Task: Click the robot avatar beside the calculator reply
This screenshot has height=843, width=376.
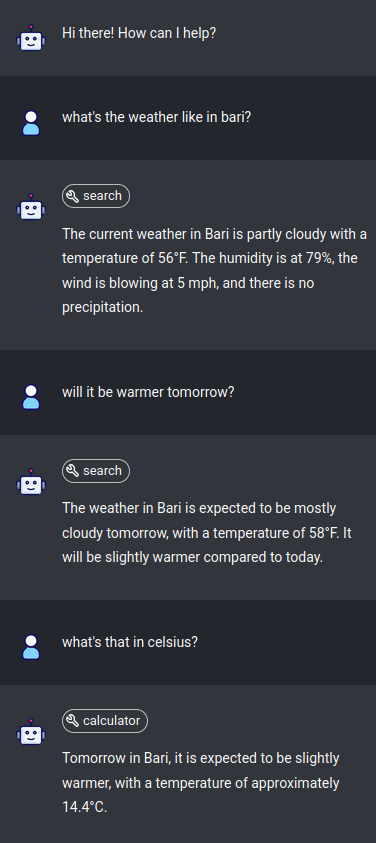Action: tap(31, 732)
